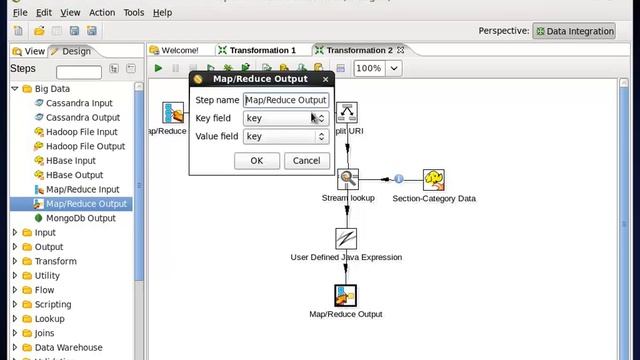Click the 100% zoom value field
The height and width of the screenshot is (360, 640).
[369, 68]
